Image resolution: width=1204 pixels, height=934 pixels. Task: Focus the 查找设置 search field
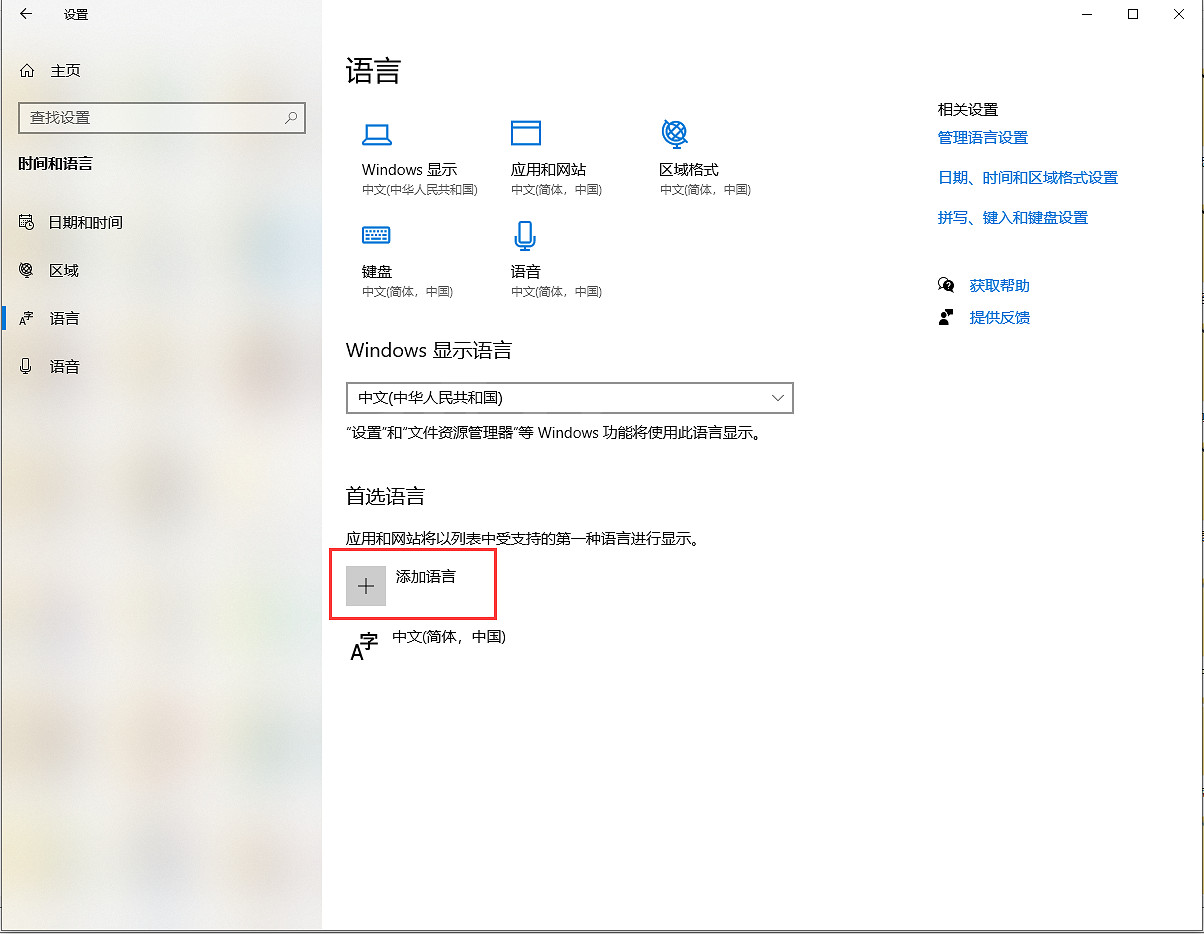point(150,117)
